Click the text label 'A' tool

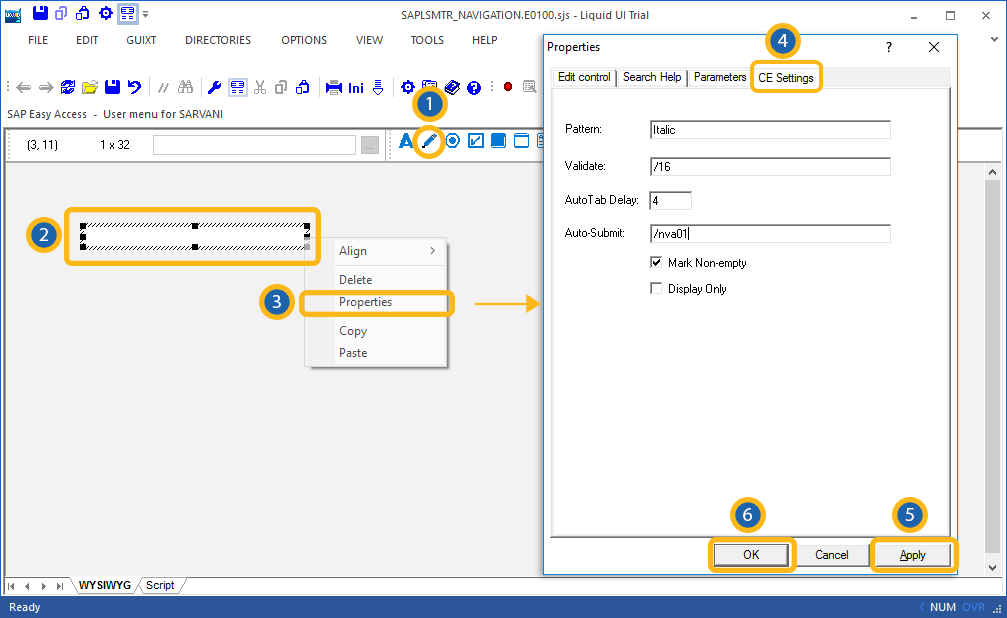pos(405,141)
